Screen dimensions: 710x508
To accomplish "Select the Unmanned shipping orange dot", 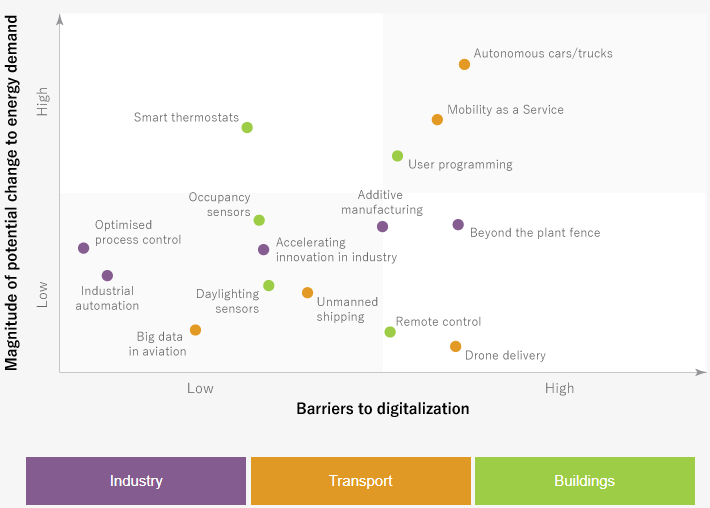I will pos(307,293).
